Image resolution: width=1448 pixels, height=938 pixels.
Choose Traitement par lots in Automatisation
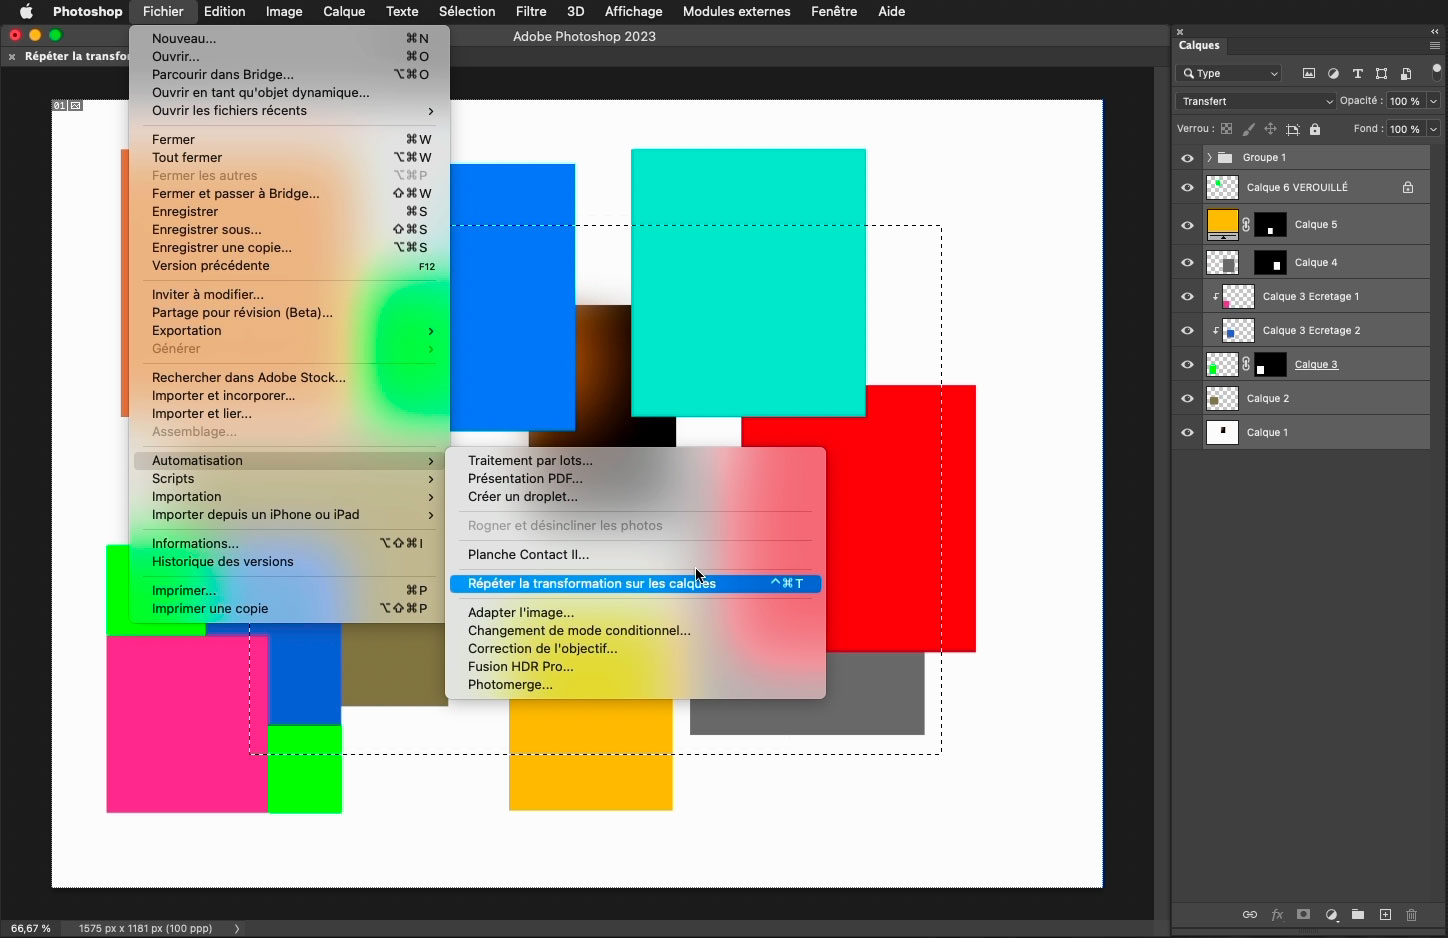pyautogui.click(x=635, y=461)
